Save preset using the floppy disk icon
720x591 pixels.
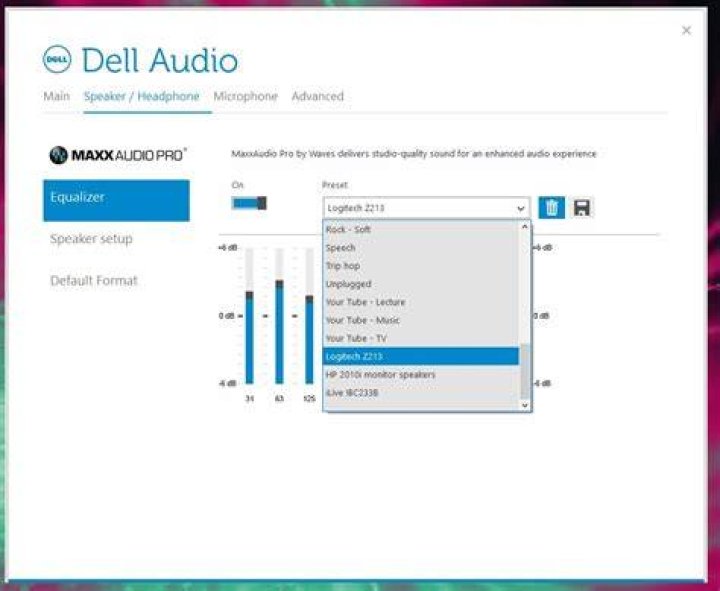coord(581,208)
